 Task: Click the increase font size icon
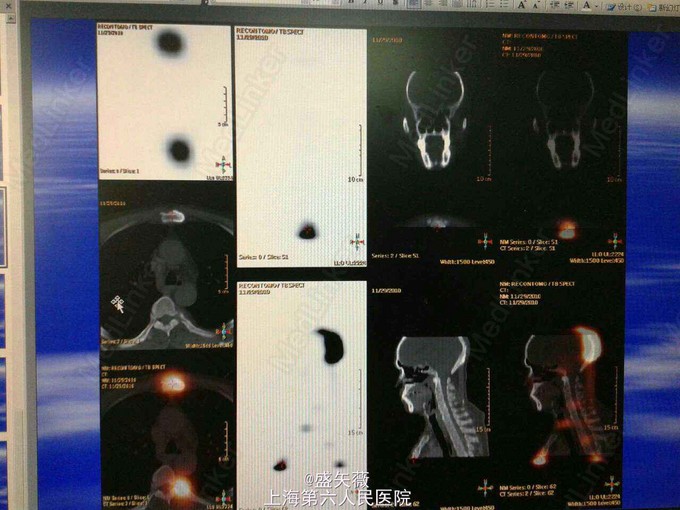[521, 6]
